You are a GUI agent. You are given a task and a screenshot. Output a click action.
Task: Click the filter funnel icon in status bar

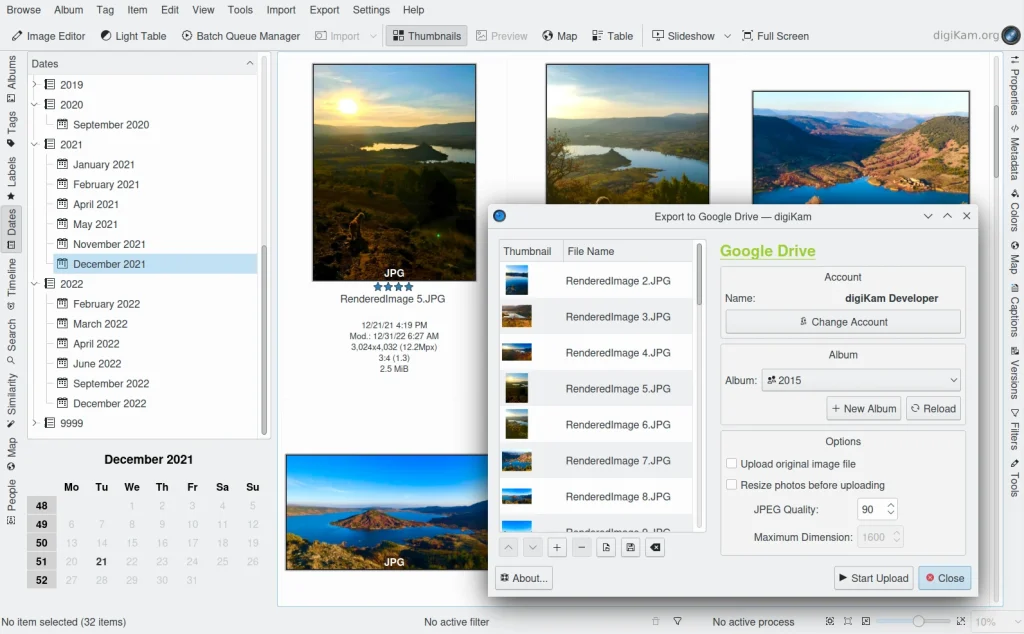pos(677,622)
